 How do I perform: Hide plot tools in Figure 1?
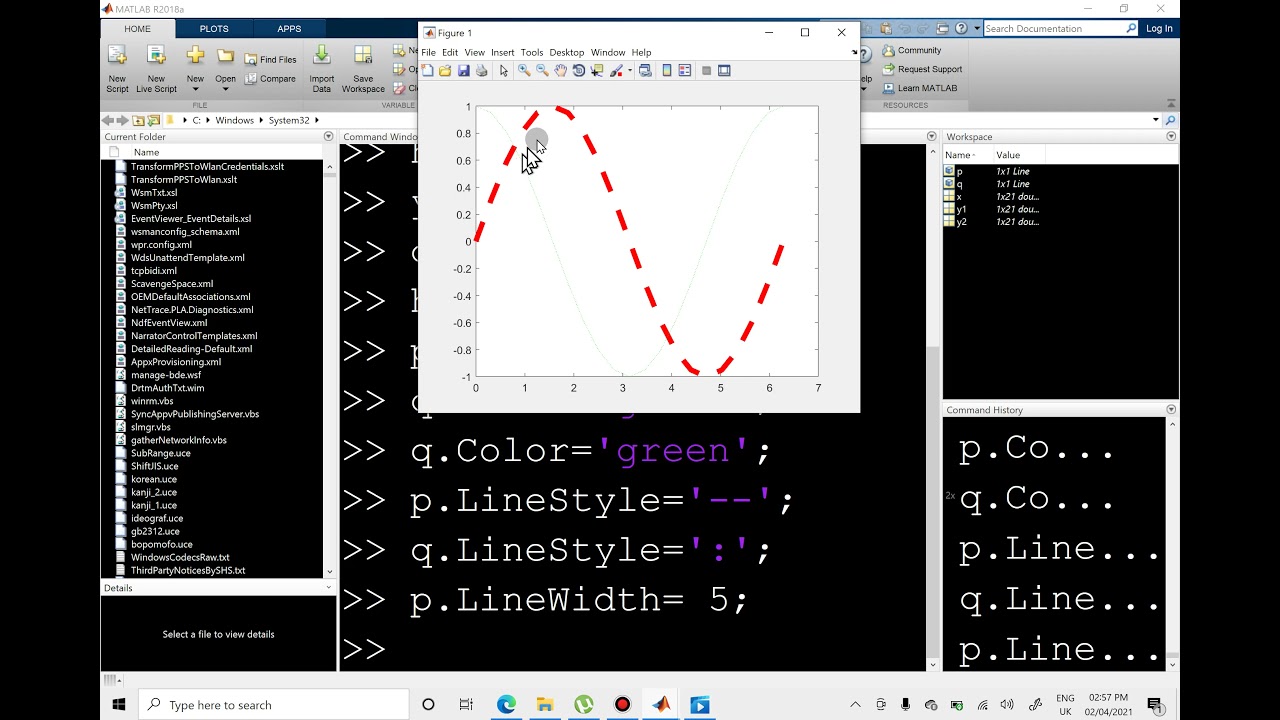[706, 71]
